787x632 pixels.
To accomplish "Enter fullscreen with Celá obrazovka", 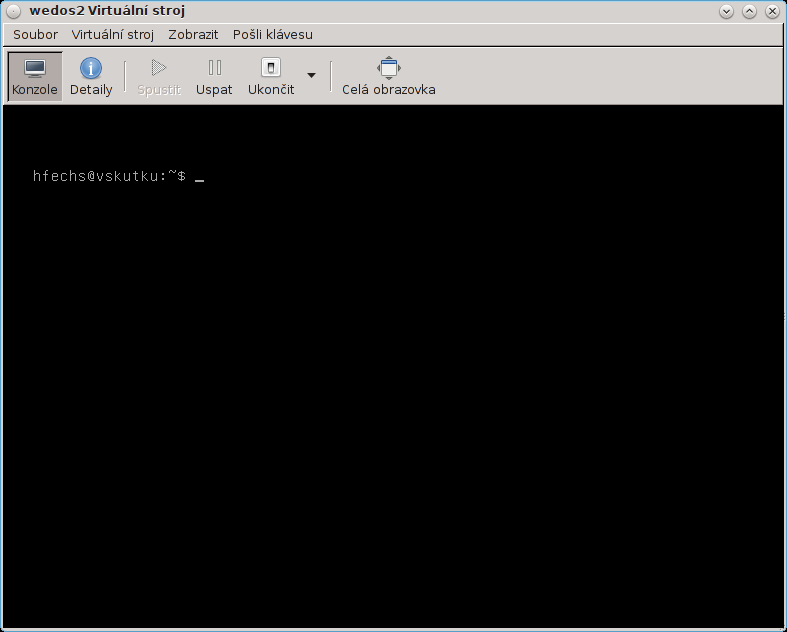I will [x=389, y=77].
